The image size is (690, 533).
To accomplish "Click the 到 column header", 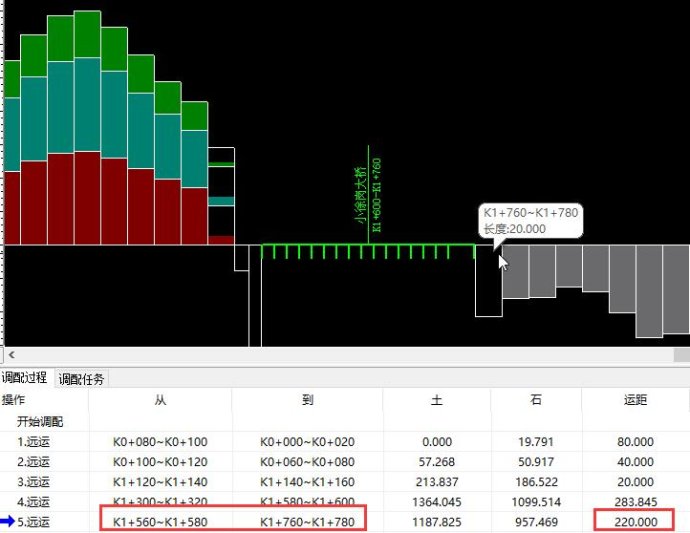I will [x=308, y=400].
